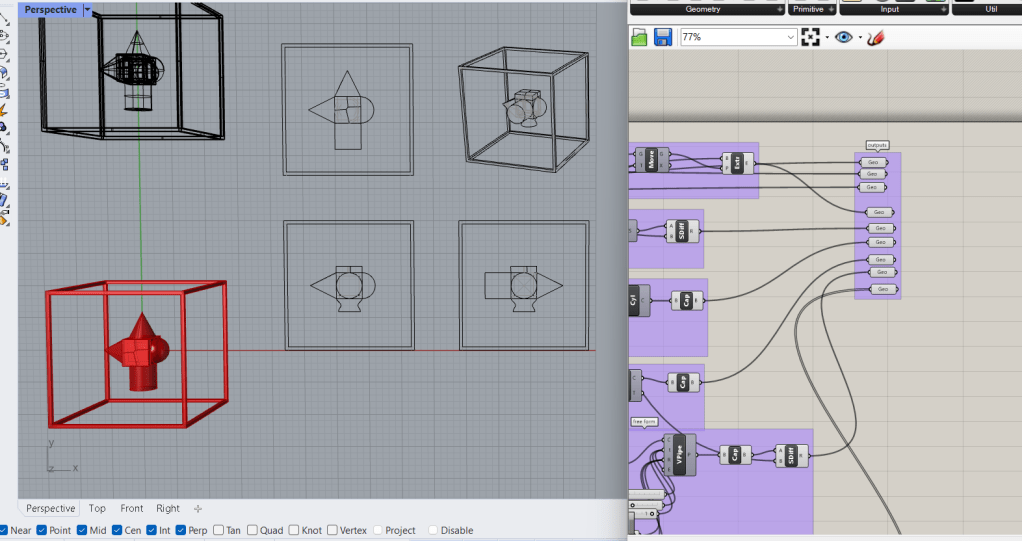Switch to the Top viewport tab
The image size is (1022, 541).
click(x=97, y=508)
